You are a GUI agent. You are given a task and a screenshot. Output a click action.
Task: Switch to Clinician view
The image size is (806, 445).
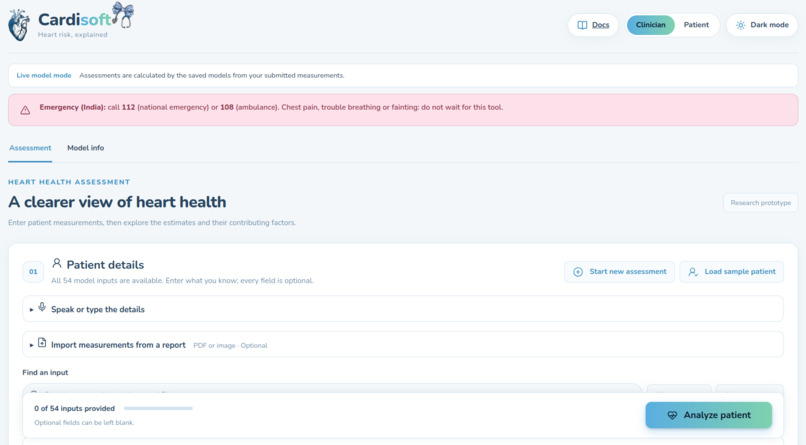click(650, 25)
